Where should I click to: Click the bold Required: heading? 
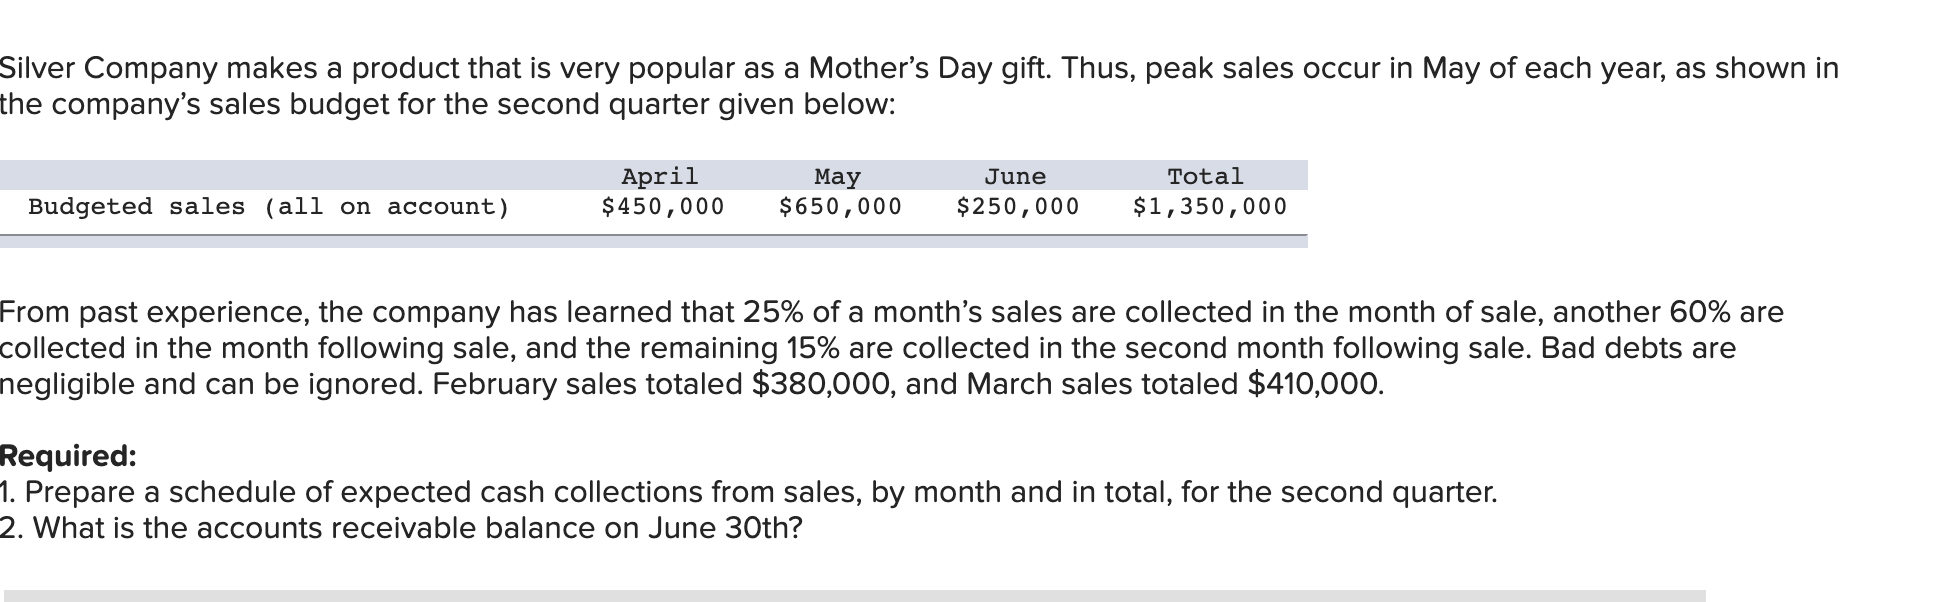click(x=68, y=456)
